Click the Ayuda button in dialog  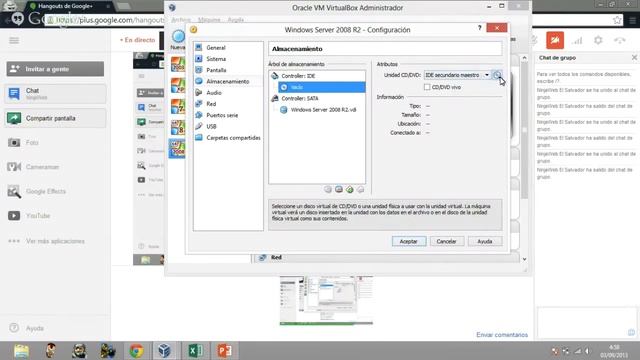click(x=485, y=241)
